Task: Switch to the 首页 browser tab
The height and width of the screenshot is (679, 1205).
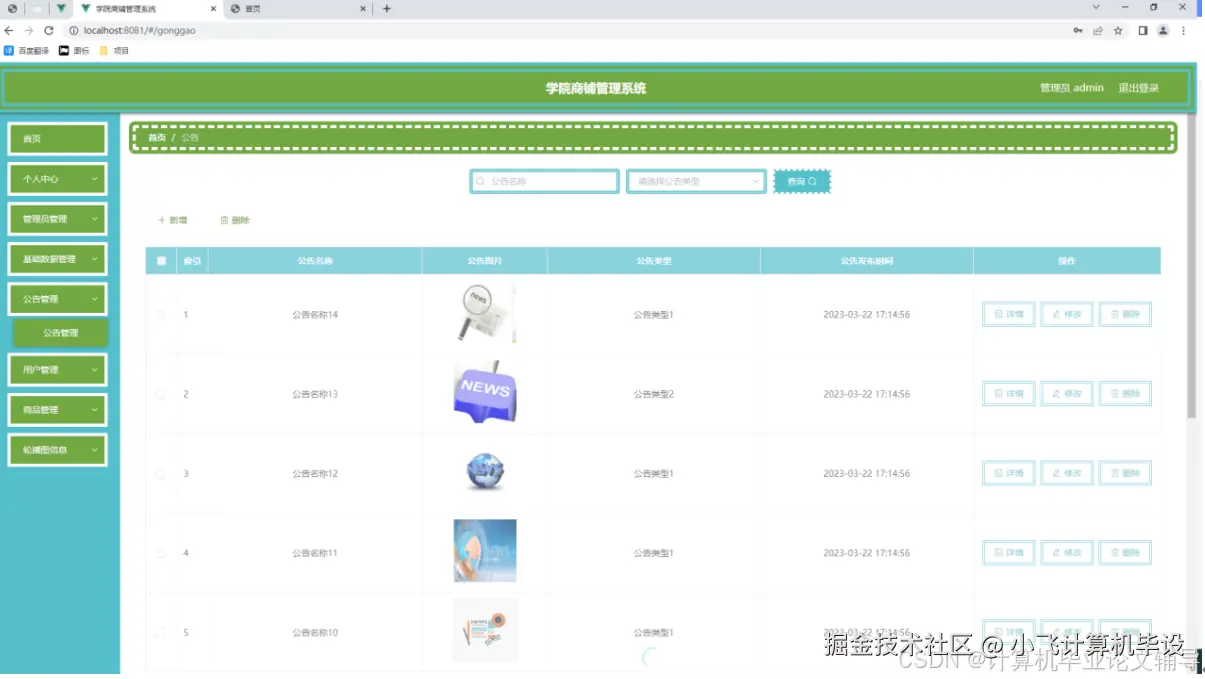Action: click(298, 9)
